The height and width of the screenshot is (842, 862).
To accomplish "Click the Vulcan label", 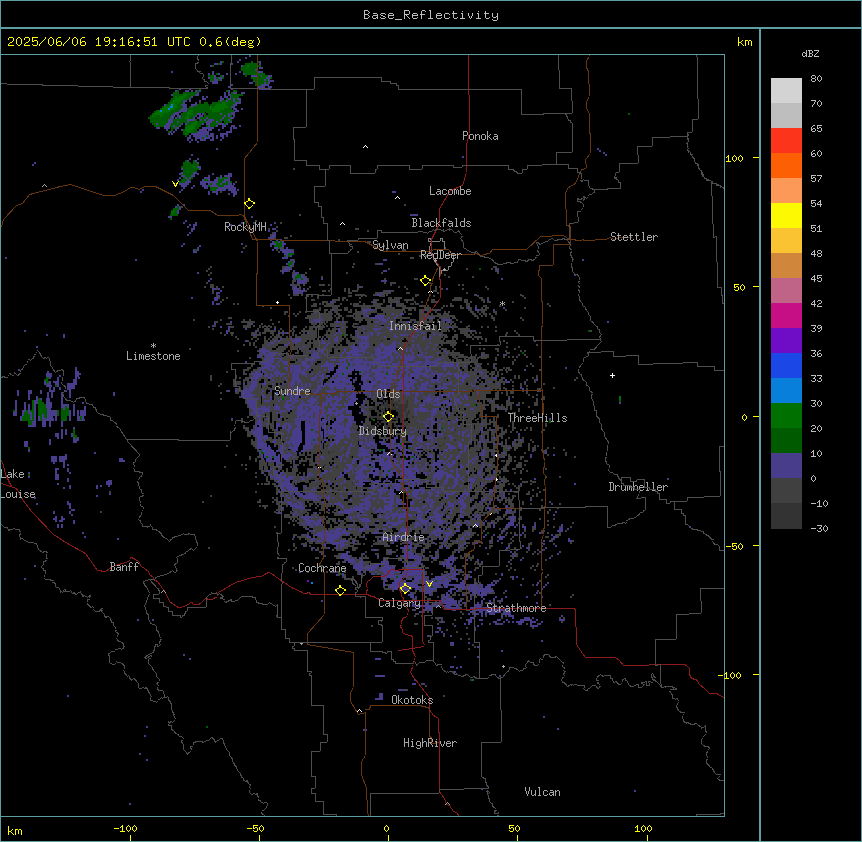I will click(542, 792).
